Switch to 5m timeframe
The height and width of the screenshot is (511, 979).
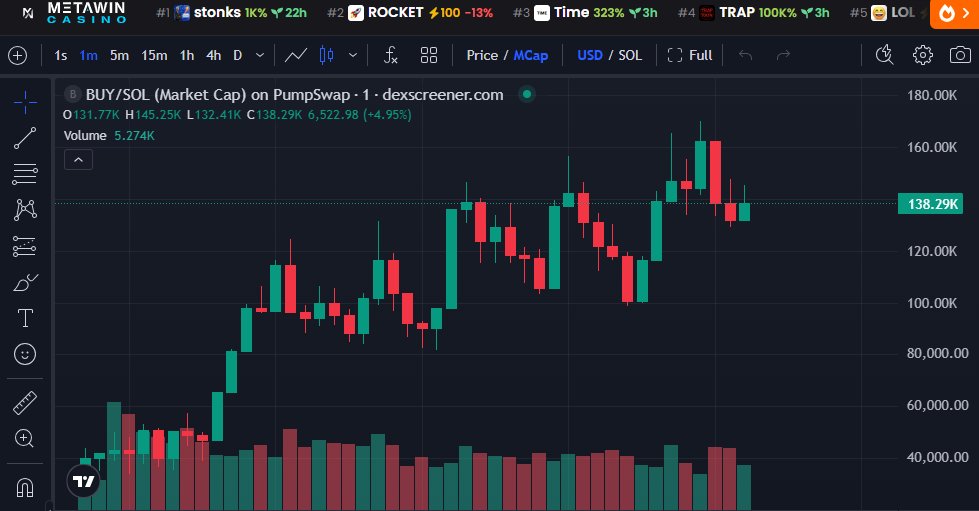[x=119, y=56]
